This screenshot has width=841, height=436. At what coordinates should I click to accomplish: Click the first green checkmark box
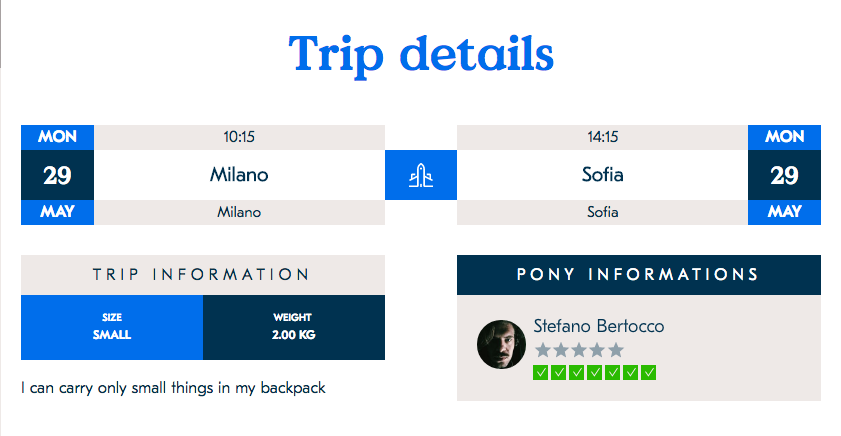point(541,373)
